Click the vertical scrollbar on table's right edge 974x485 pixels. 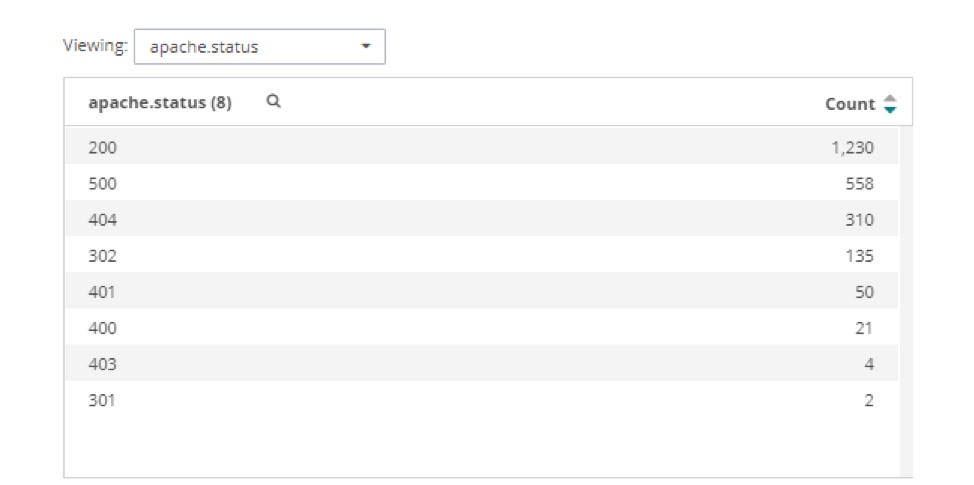906,300
